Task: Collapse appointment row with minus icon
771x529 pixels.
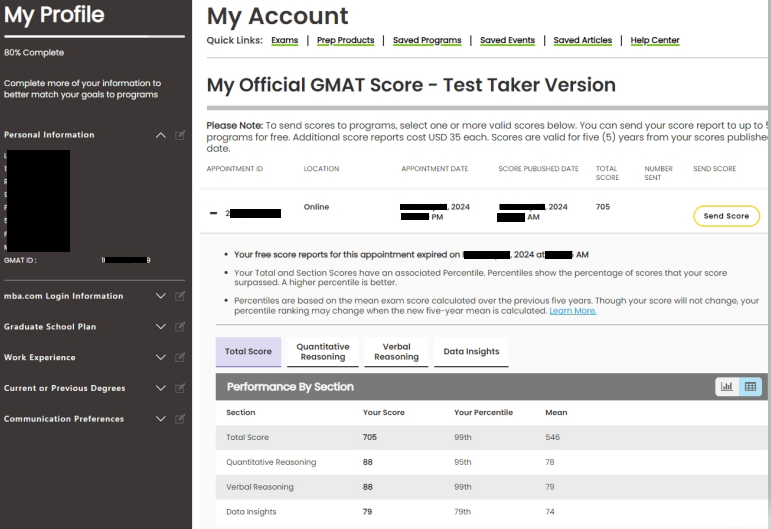Action: (x=213, y=213)
